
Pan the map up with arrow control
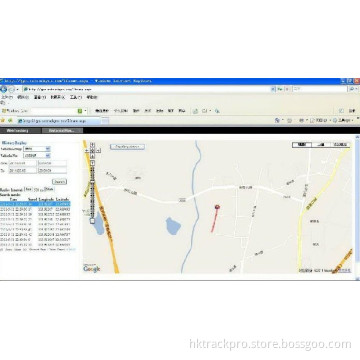[x=92, y=145]
